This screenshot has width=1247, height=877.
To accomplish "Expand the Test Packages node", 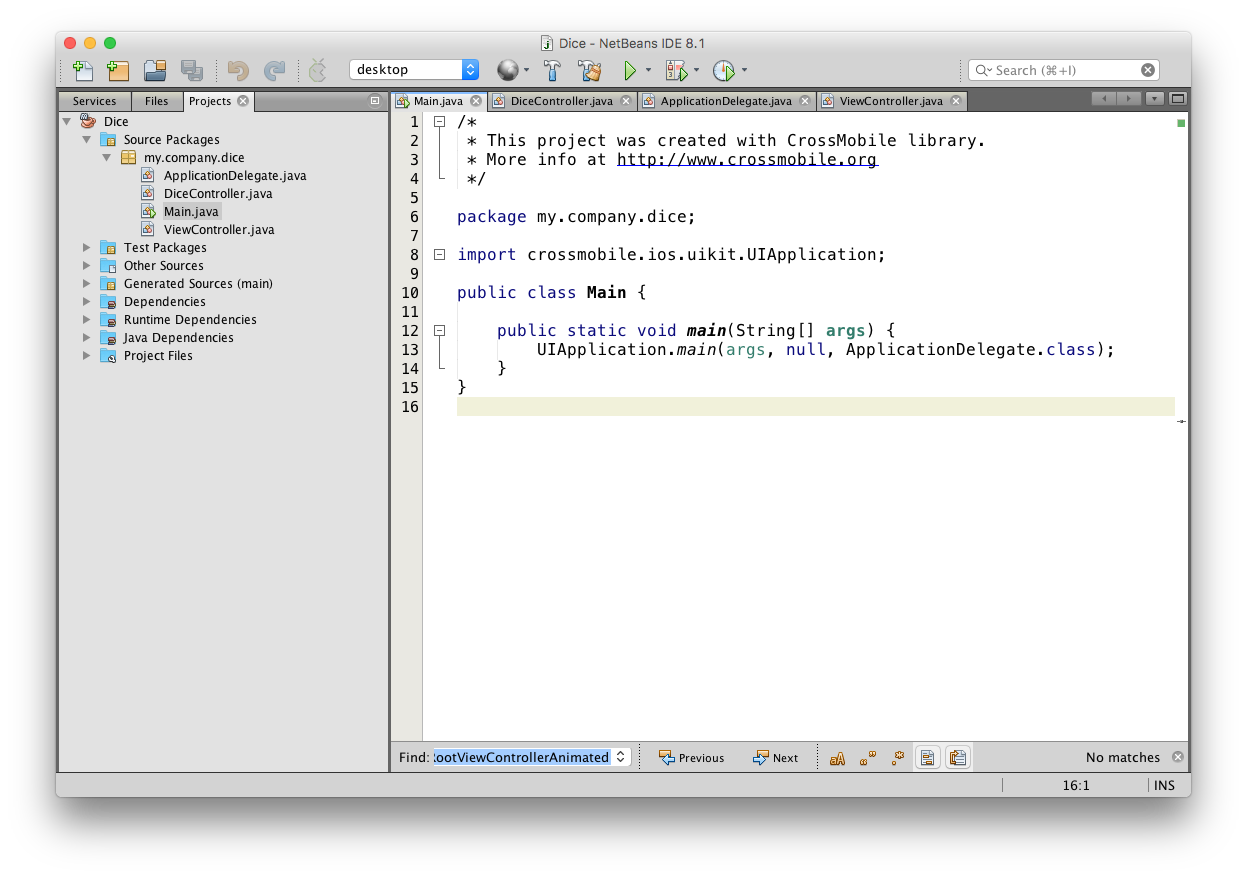I will pyautogui.click(x=87, y=247).
